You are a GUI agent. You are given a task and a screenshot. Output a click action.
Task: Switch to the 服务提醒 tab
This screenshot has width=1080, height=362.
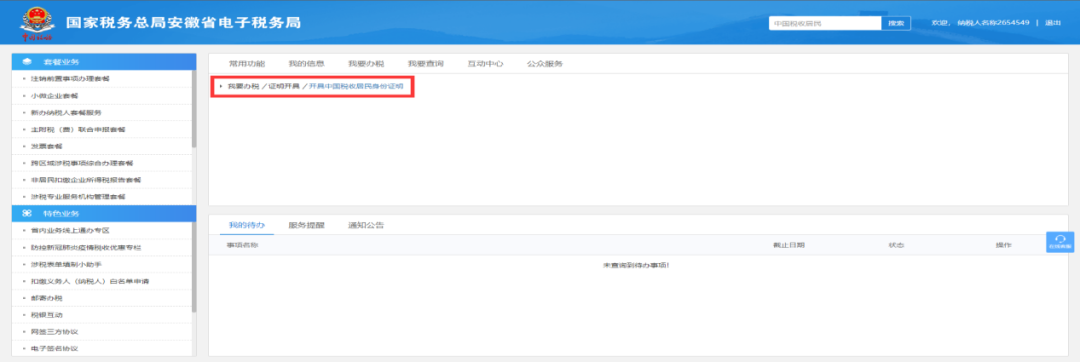coord(307,225)
